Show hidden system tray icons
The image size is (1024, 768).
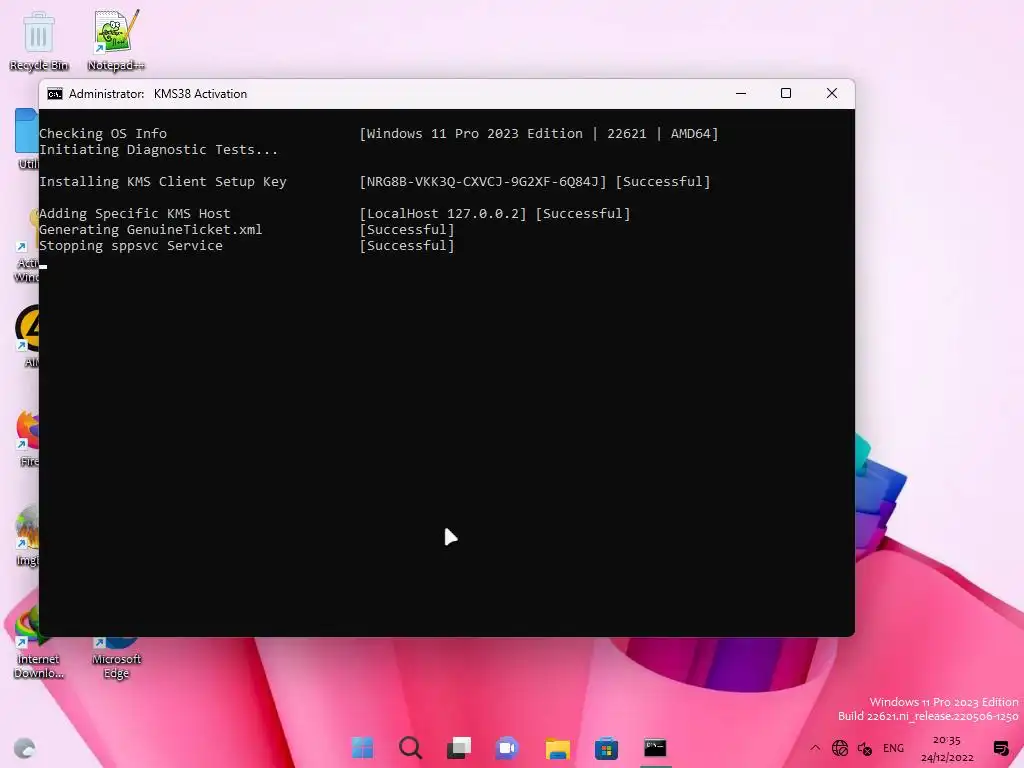815,748
